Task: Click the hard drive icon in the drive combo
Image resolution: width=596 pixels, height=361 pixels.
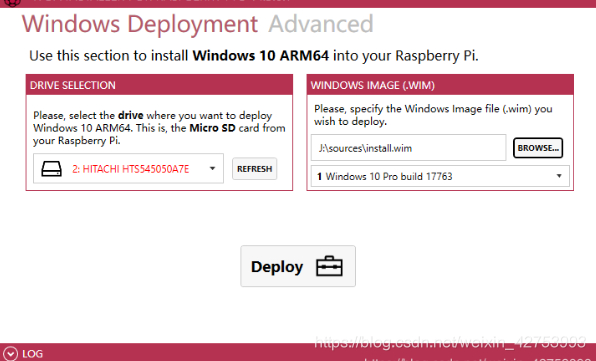Action: click(51, 169)
